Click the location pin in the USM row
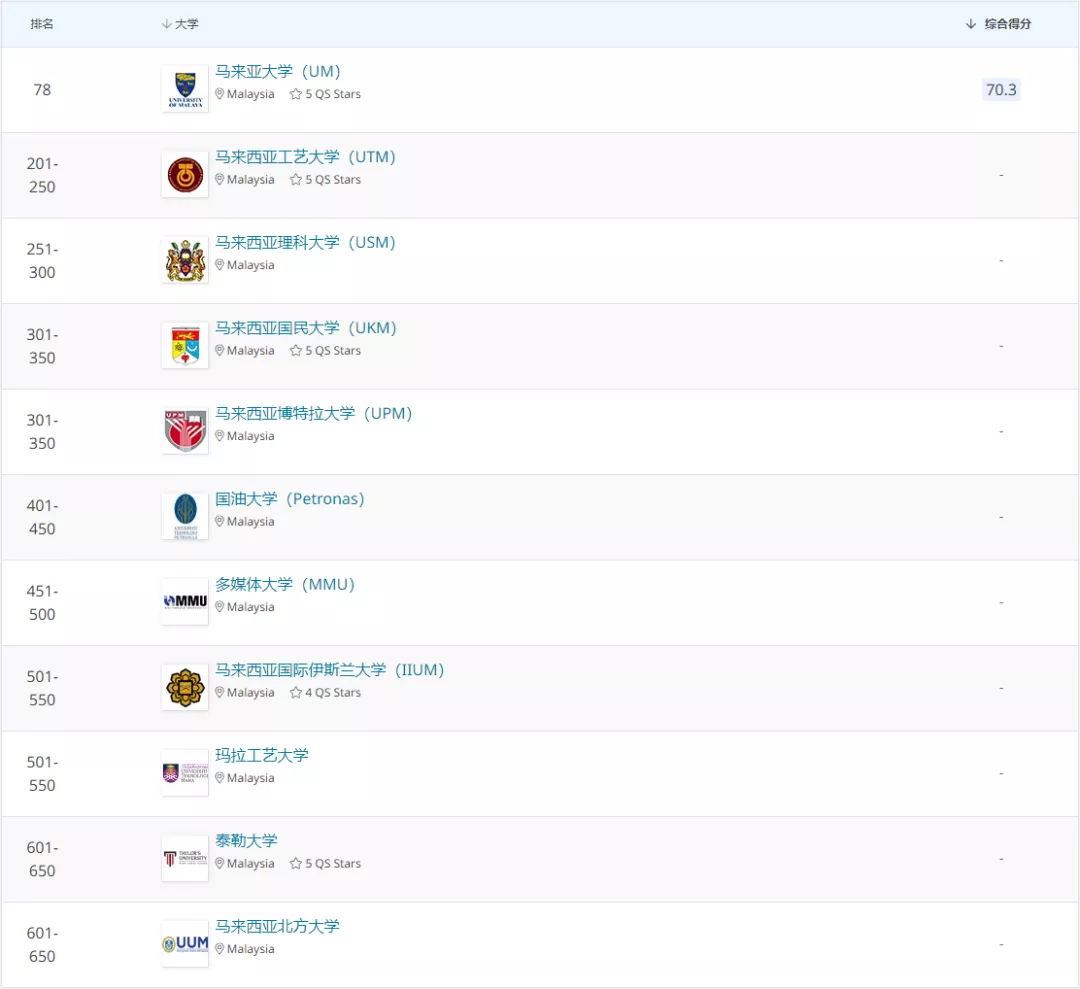Image resolution: width=1080 pixels, height=989 pixels. coord(220,264)
